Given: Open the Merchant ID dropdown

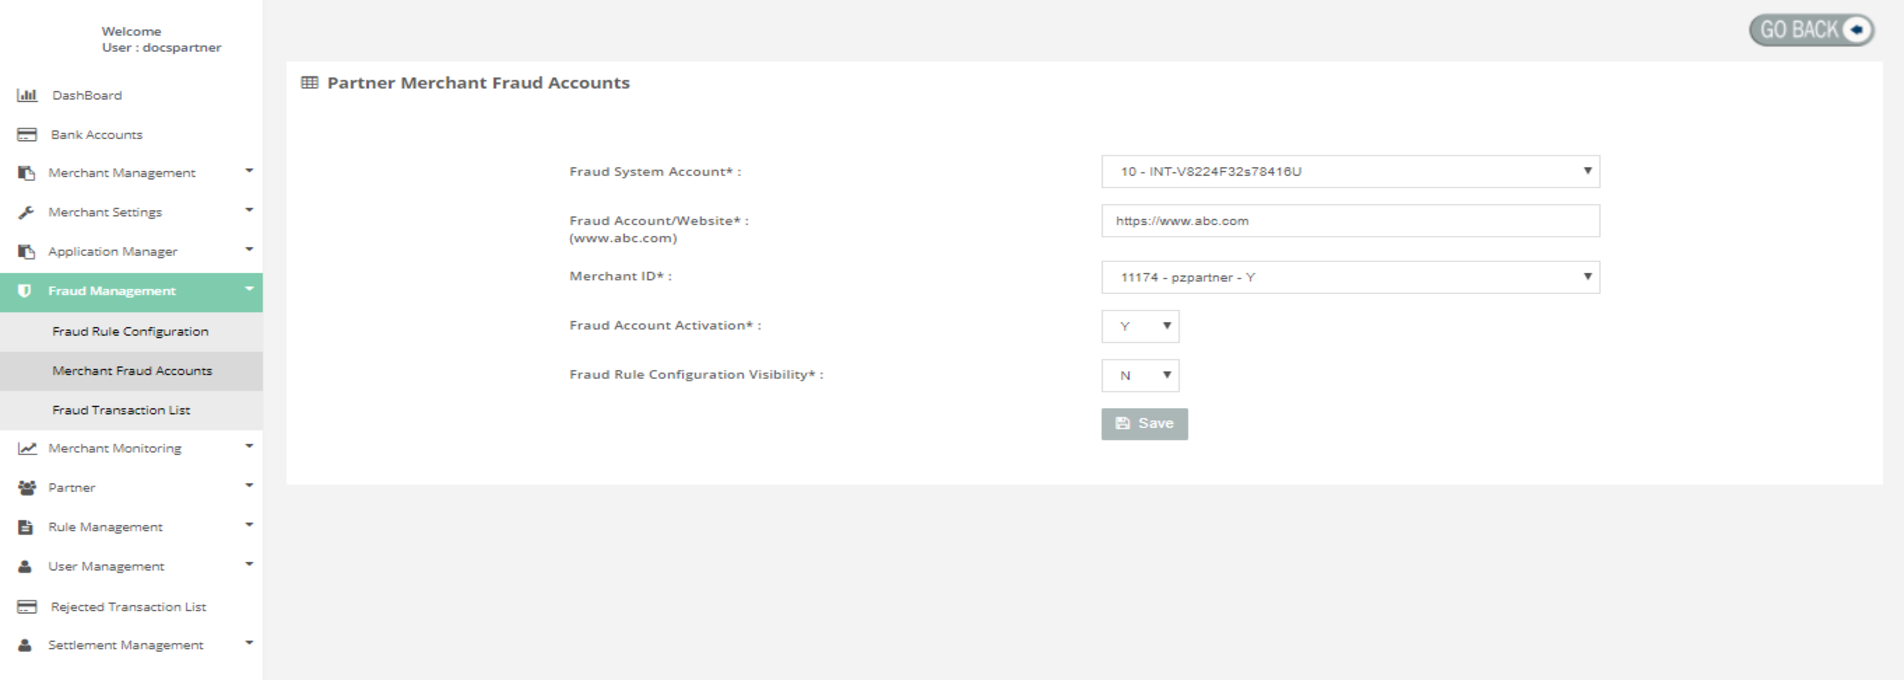Looking at the screenshot, I should point(1349,277).
